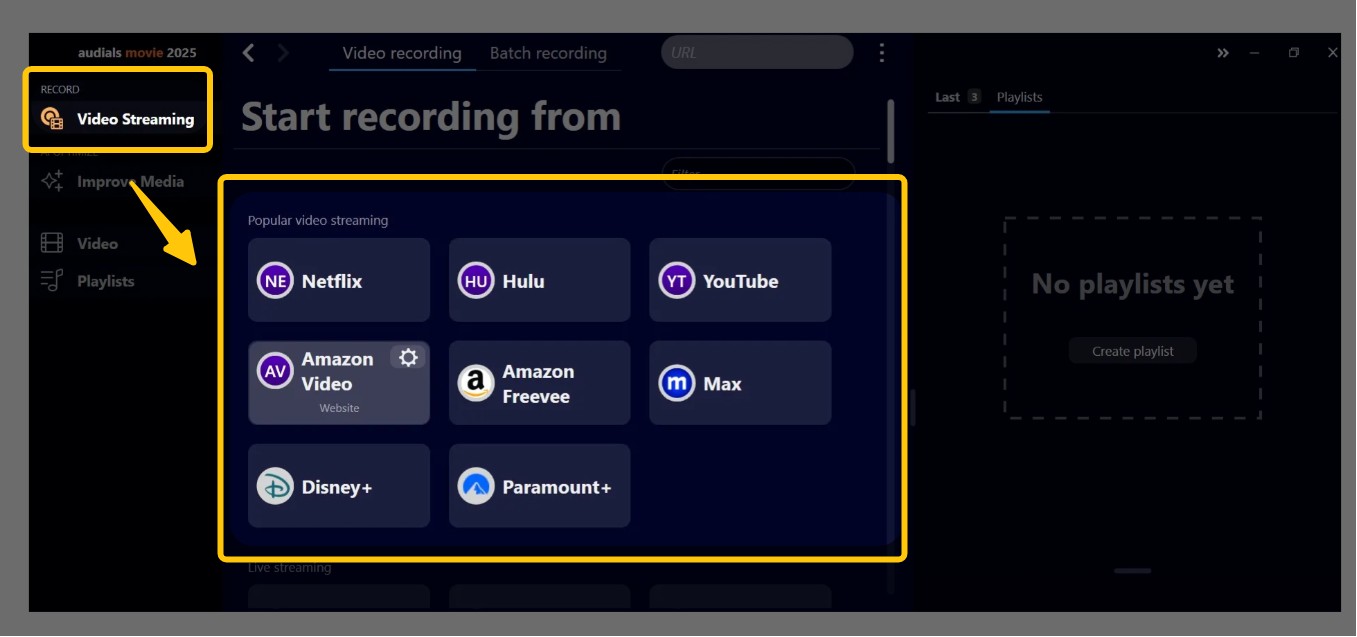Collapse the right panel with double chevron
The height and width of the screenshot is (637, 1357).
pyautogui.click(x=1222, y=53)
